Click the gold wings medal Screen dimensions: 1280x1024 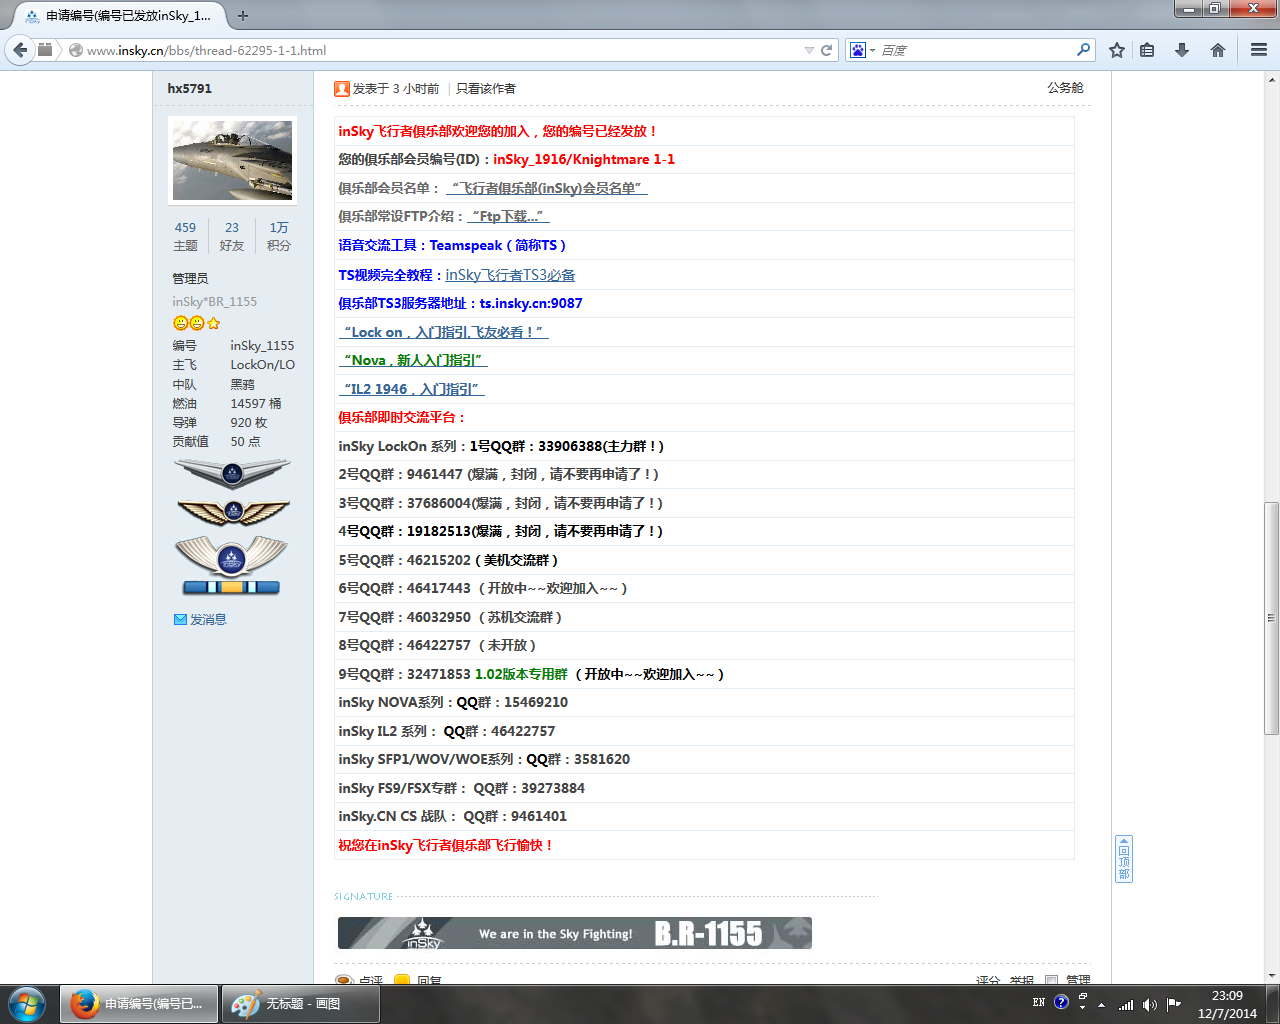click(x=233, y=512)
